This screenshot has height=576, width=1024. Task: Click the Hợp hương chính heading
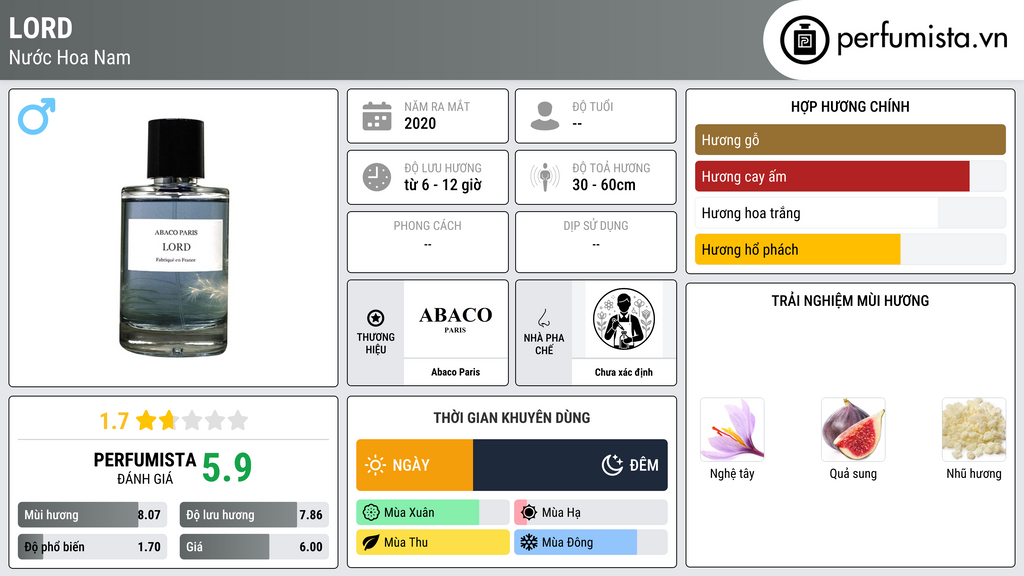tap(850, 106)
